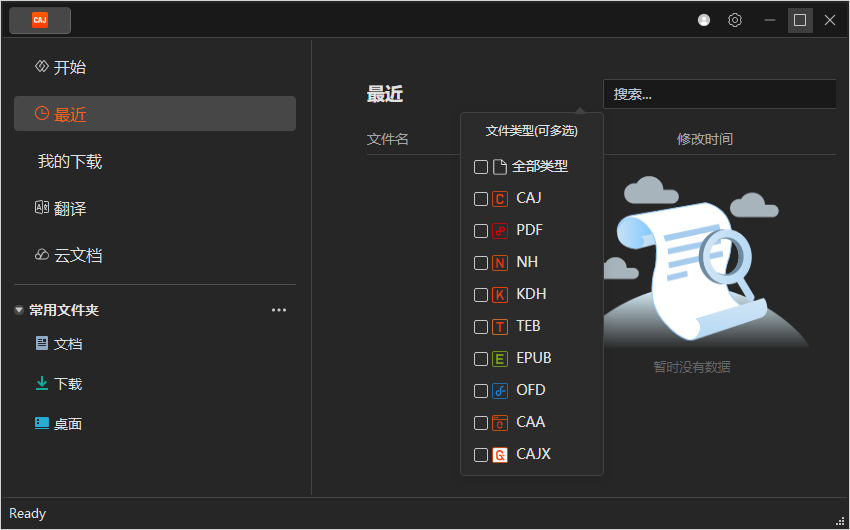Viewport: 850px width, 530px height.
Task: Open 云文档 in the sidebar
Action: (155, 255)
